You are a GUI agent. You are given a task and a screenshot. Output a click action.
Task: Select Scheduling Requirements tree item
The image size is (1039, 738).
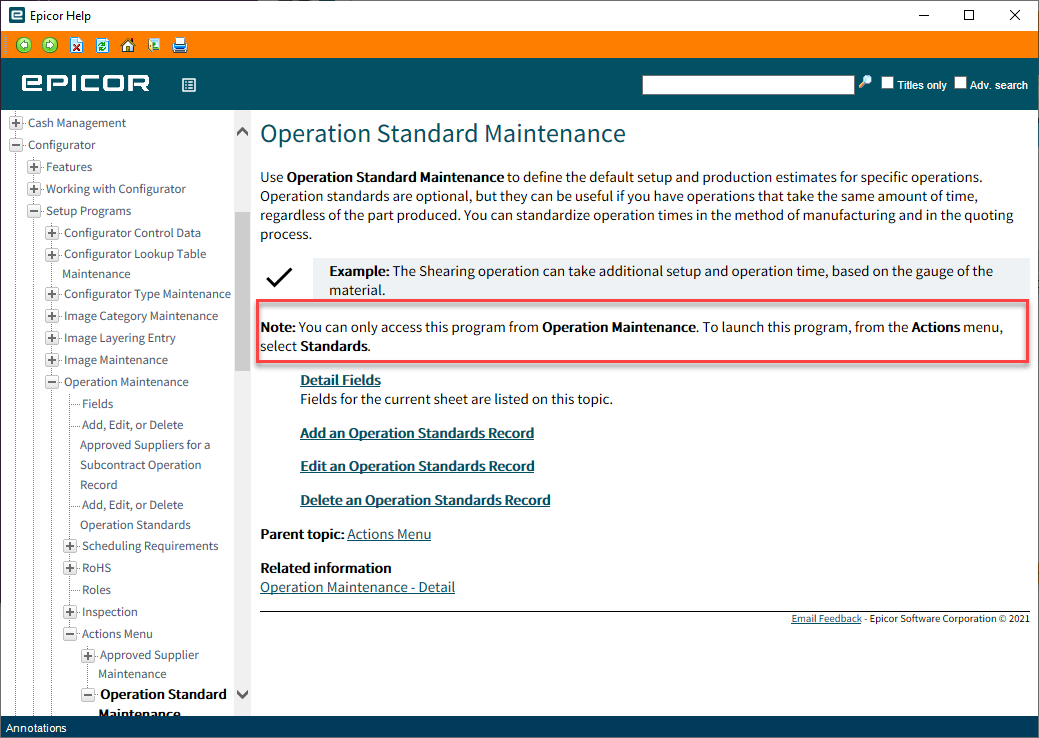click(x=150, y=546)
